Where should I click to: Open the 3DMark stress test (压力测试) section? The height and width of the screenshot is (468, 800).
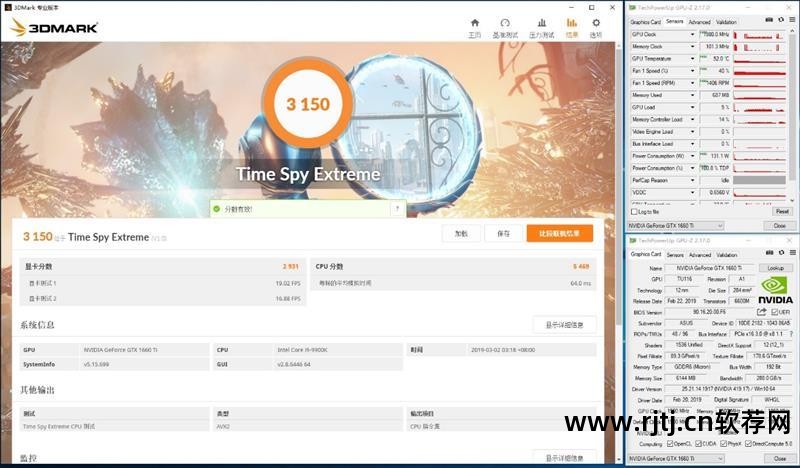(x=541, y=28)
